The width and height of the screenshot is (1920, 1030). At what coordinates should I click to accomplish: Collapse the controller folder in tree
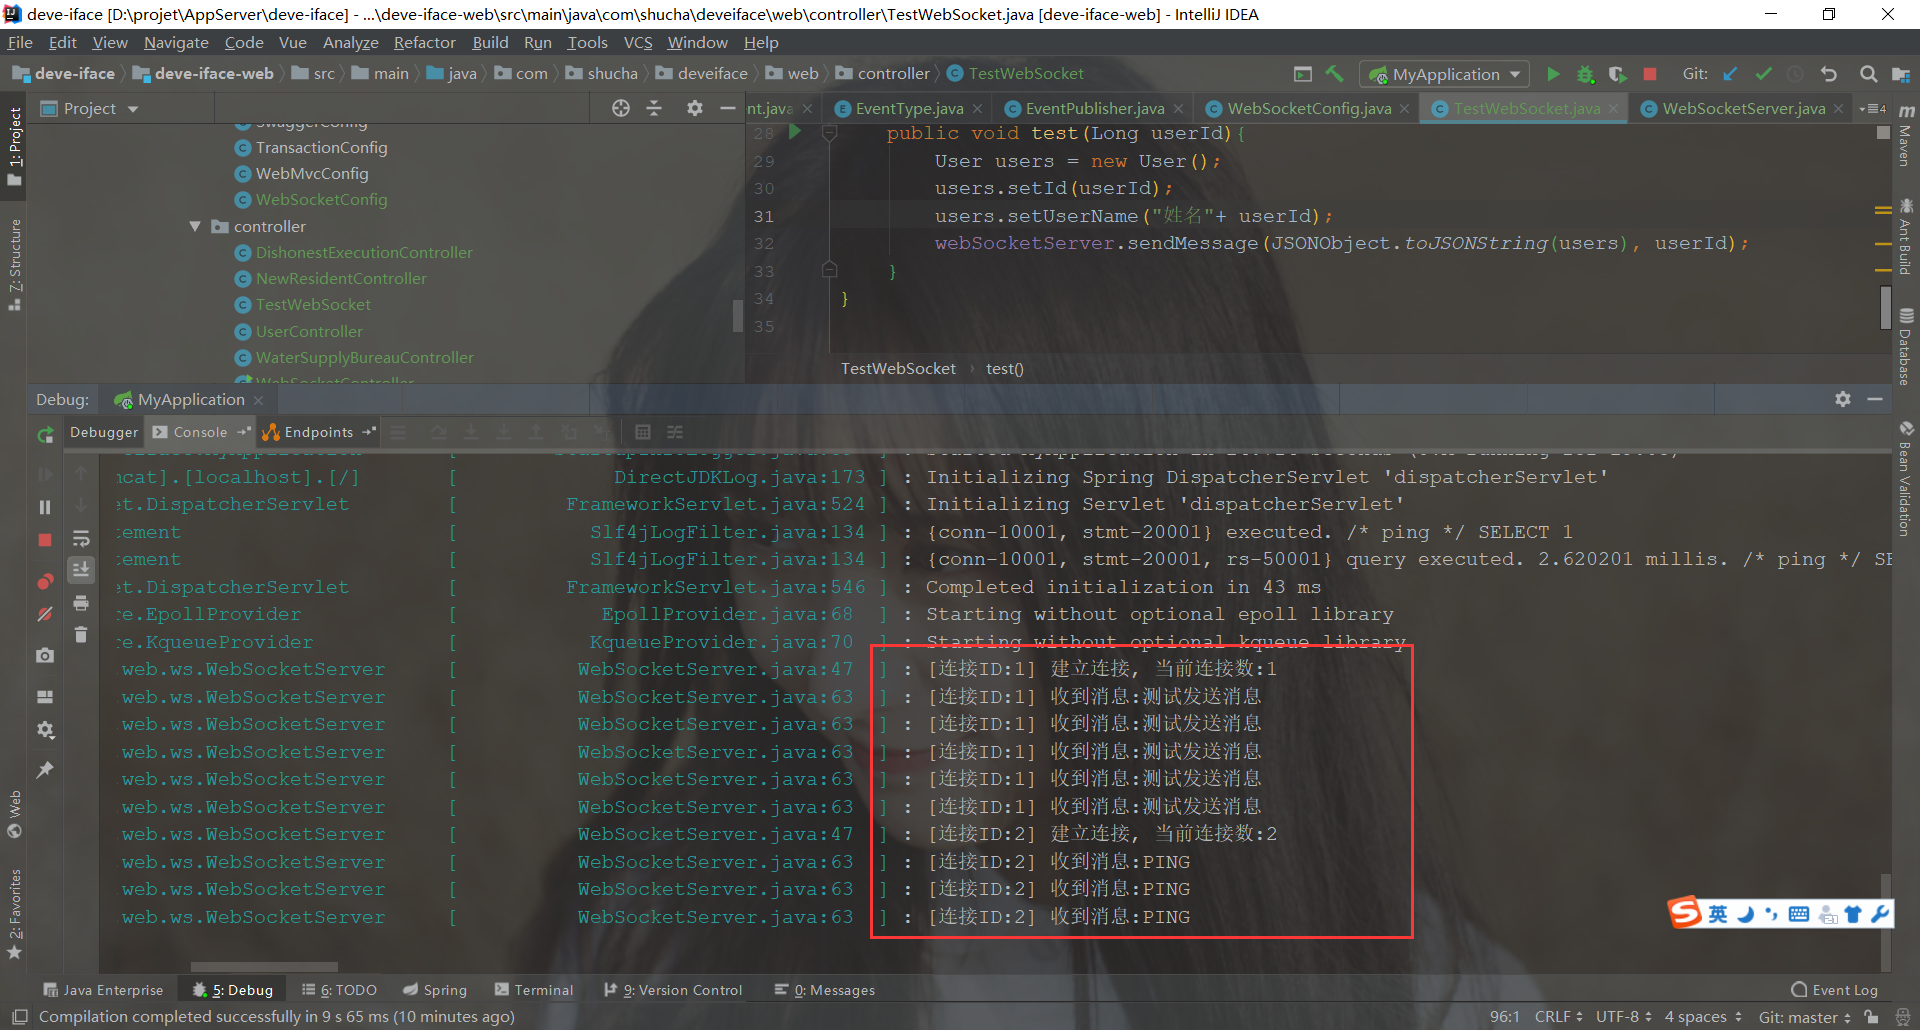click(x=196, y=227)
